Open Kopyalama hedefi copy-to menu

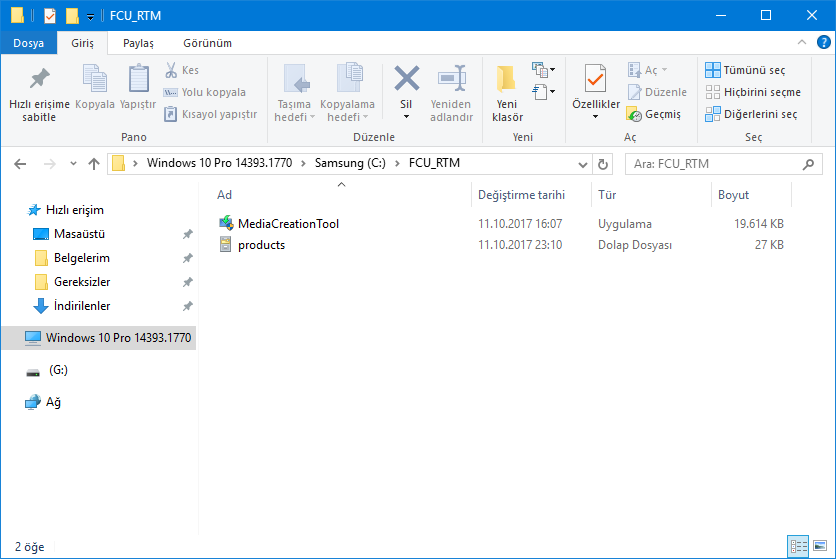(x=347, y=94)
